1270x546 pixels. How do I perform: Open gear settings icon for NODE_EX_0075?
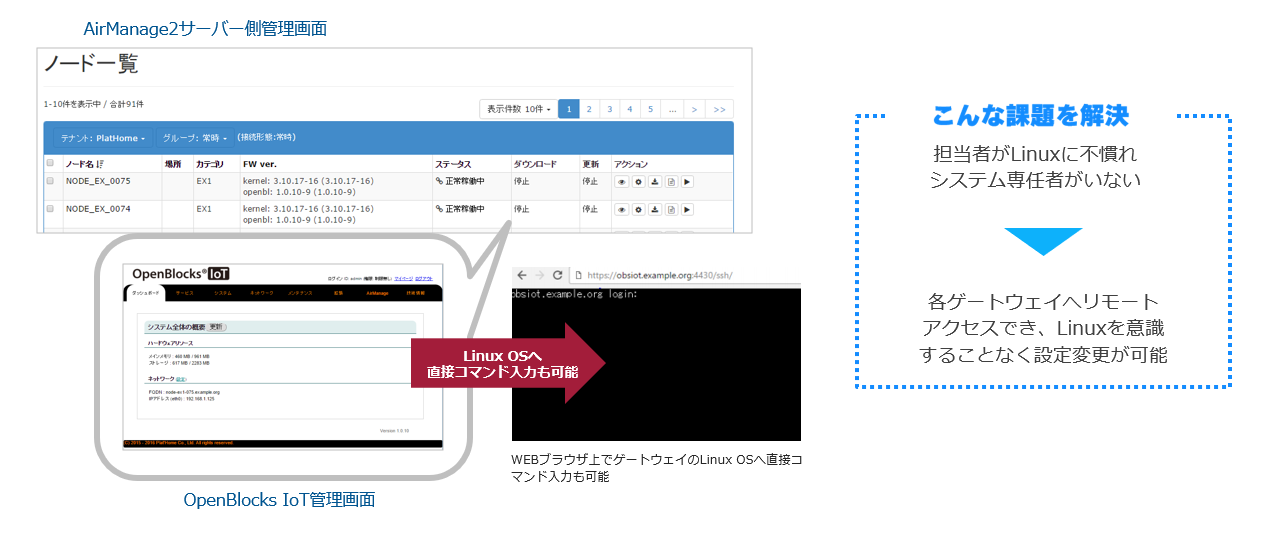coord(637,182)
